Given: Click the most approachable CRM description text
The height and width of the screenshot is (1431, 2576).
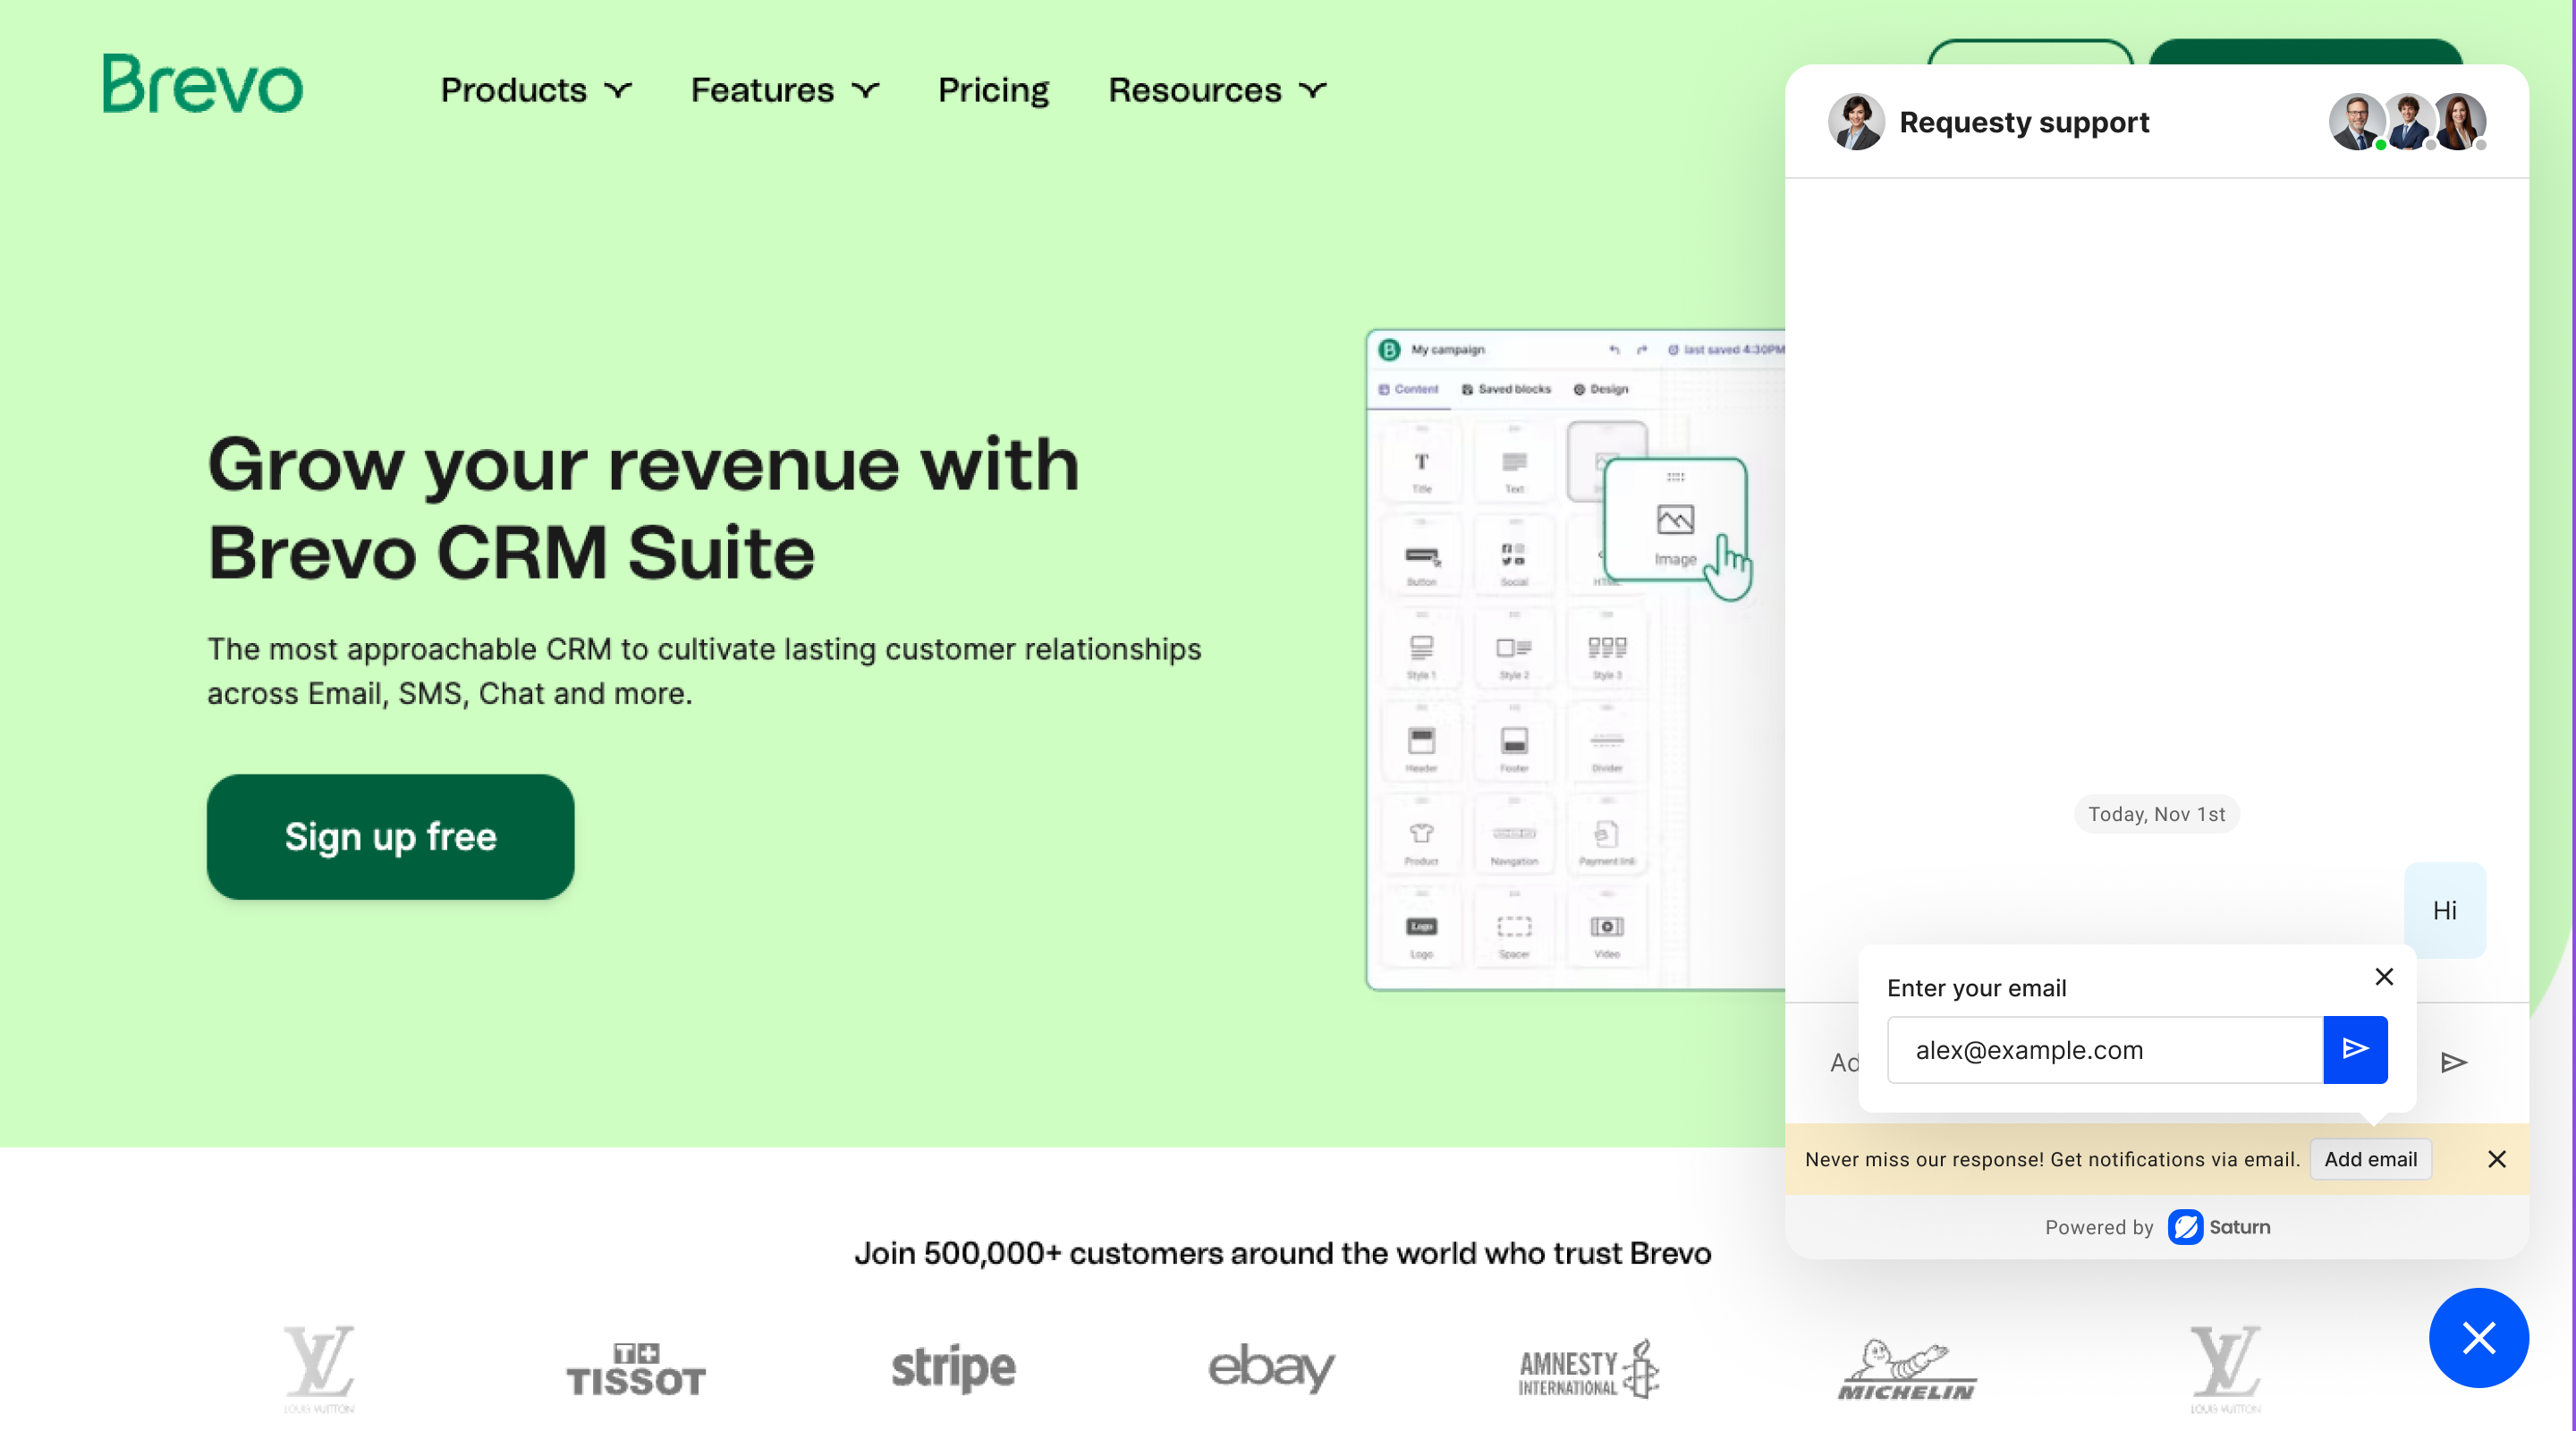Looking at the screenshot, I should pyautogui.click(x=704, y=671).
